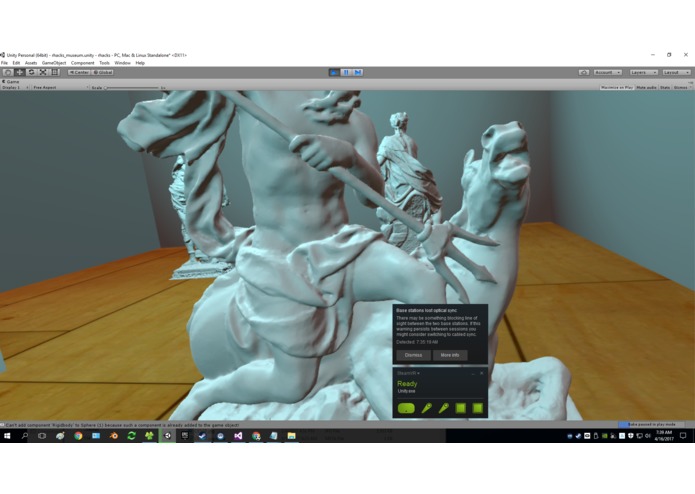Click the second SteamVR base station icon
This screenshot has height=494, width=695.
(x=477, y=408)
